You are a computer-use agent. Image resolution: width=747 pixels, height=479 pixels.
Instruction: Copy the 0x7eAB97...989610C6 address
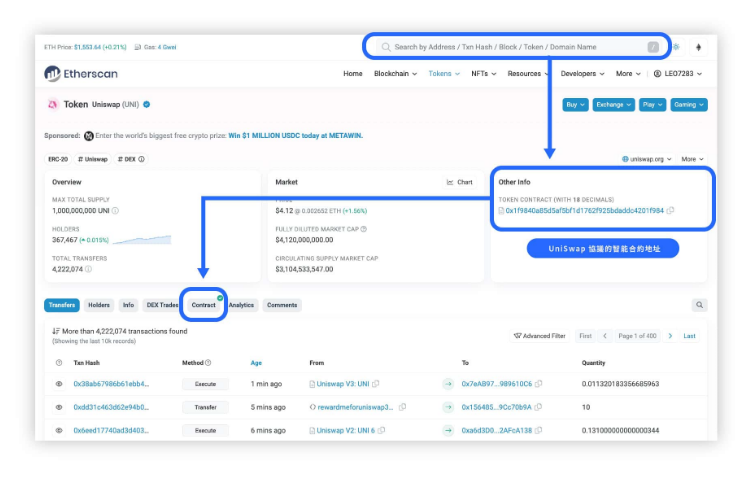(539, 384)
